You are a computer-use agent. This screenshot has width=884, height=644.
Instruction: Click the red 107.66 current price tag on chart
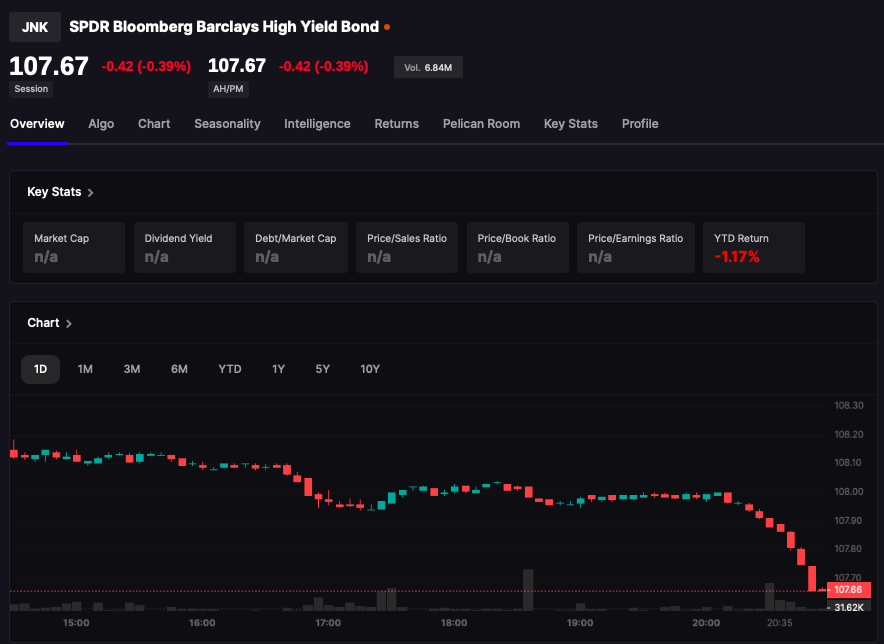coord(848,590)
